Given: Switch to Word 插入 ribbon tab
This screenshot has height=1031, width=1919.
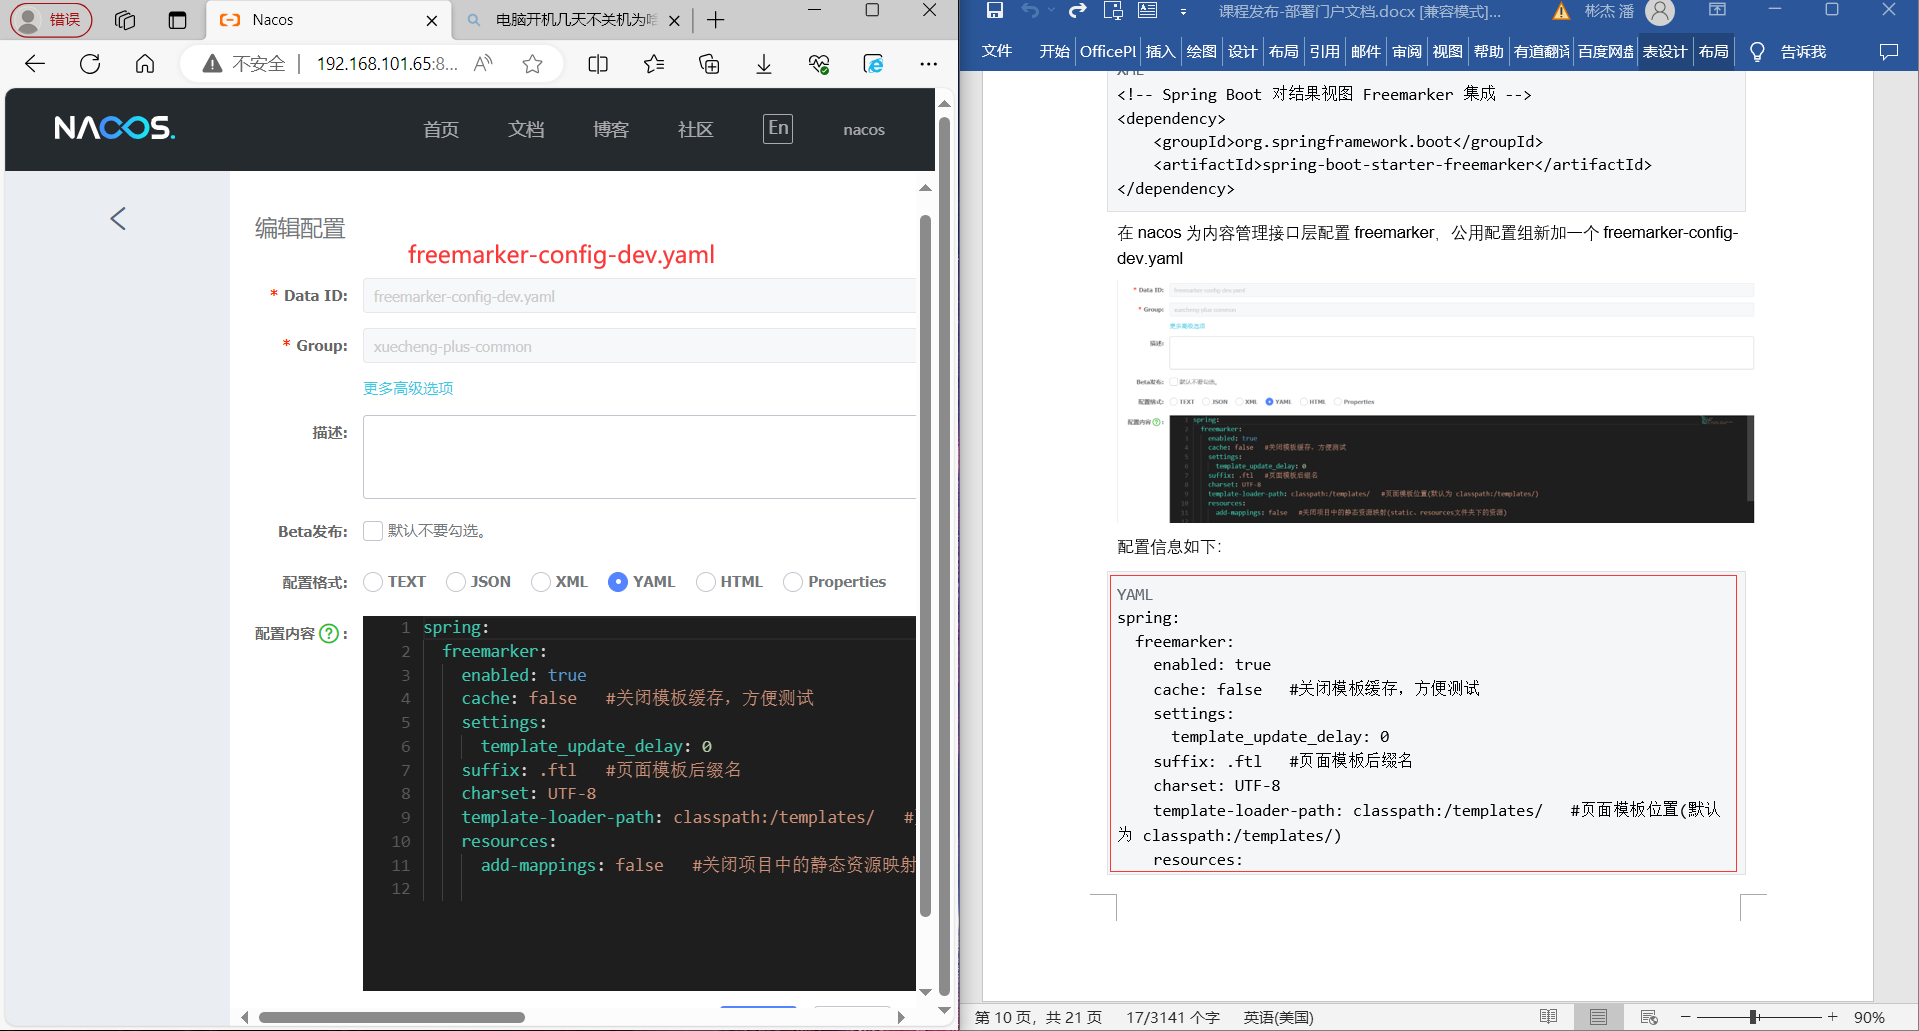Looking at the screenshot, I should click(1160, 52).
